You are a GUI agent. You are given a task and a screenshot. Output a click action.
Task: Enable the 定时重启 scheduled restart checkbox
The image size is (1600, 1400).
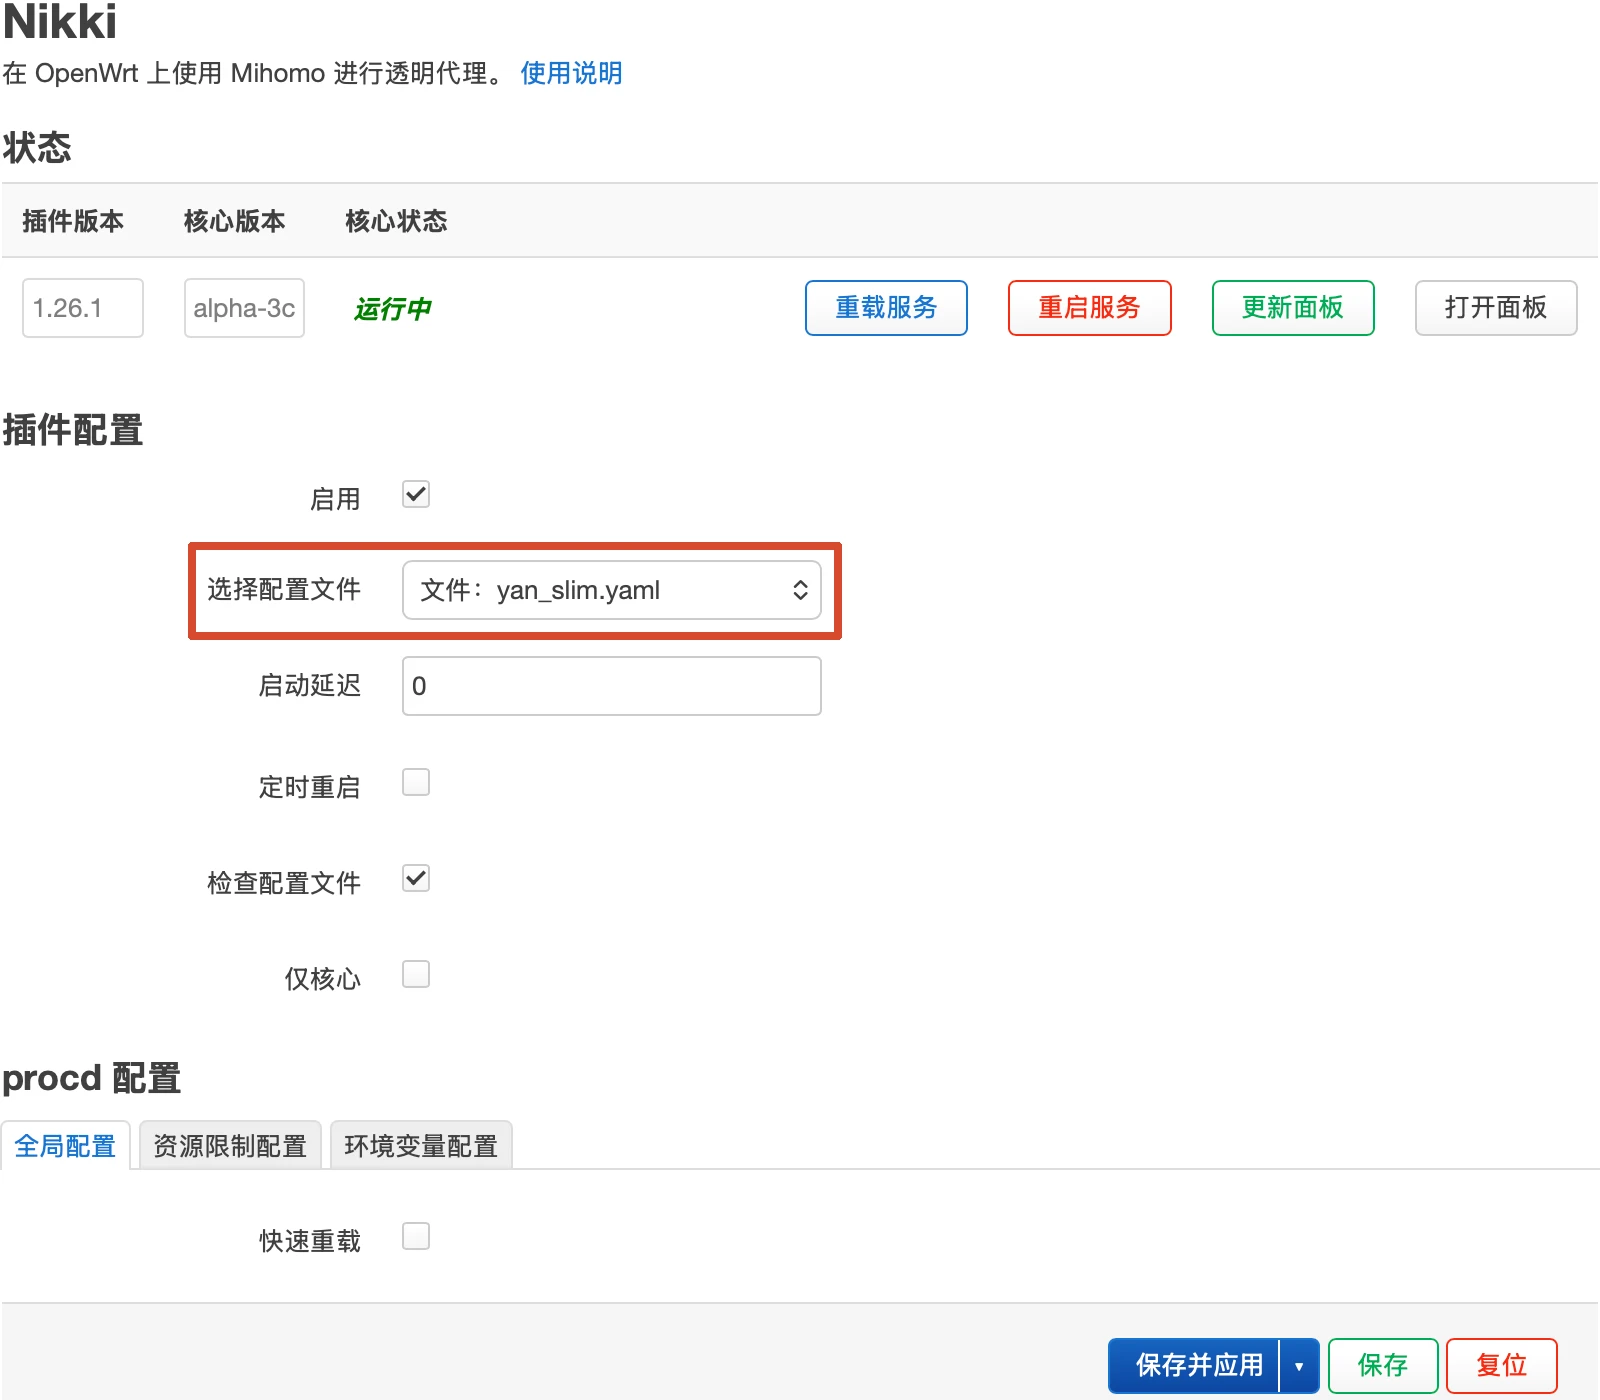tap(416, 782)
